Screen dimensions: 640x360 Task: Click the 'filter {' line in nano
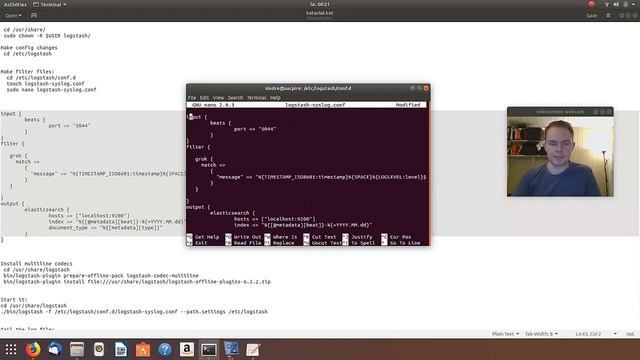pos(198,147)
